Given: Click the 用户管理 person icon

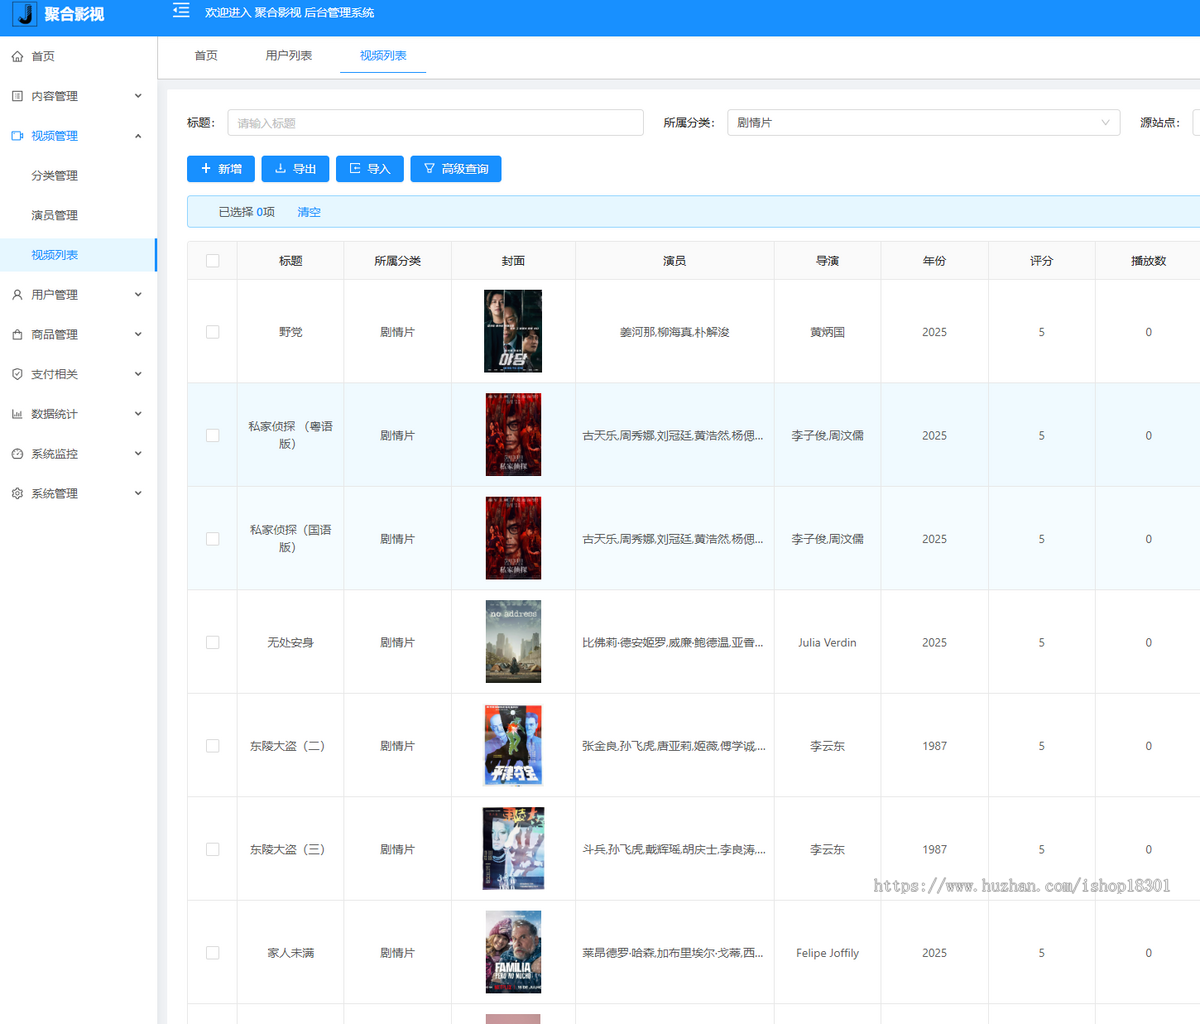Looking at the screenshot, I should 17,295.
